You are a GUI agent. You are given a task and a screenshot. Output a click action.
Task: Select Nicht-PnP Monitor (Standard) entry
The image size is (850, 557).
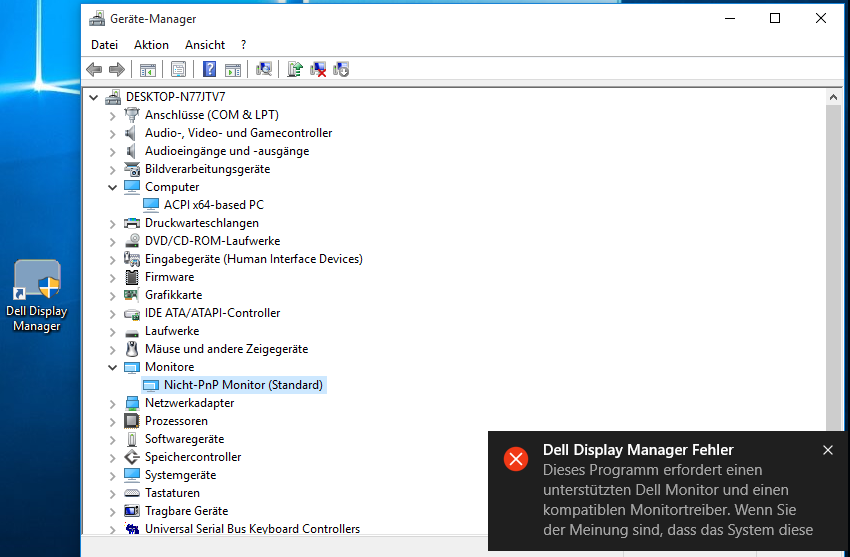tap(234, 385)
